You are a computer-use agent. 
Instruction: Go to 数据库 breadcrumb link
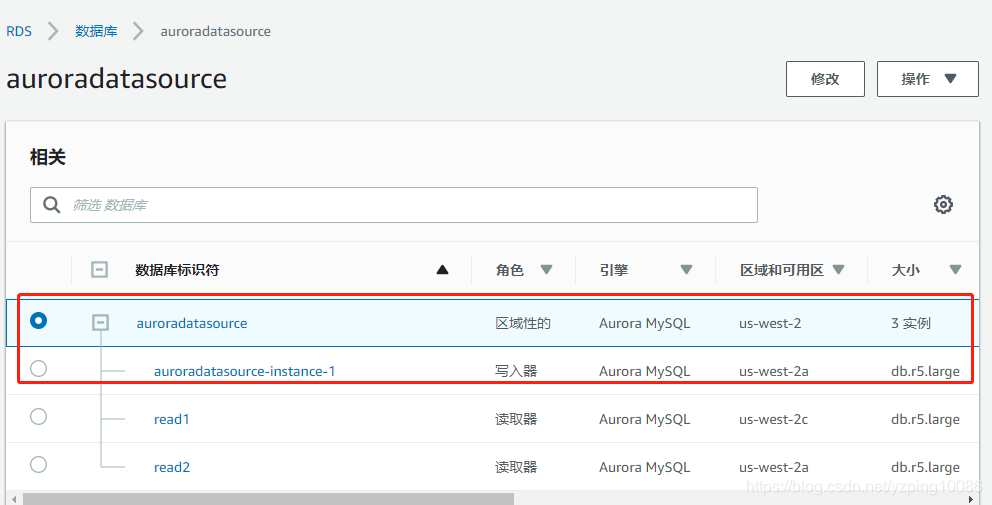coord(96,31)
